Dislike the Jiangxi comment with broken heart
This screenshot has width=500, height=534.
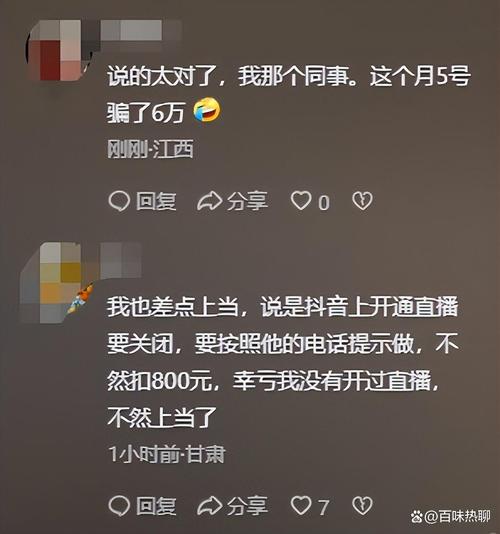(362, 201)
